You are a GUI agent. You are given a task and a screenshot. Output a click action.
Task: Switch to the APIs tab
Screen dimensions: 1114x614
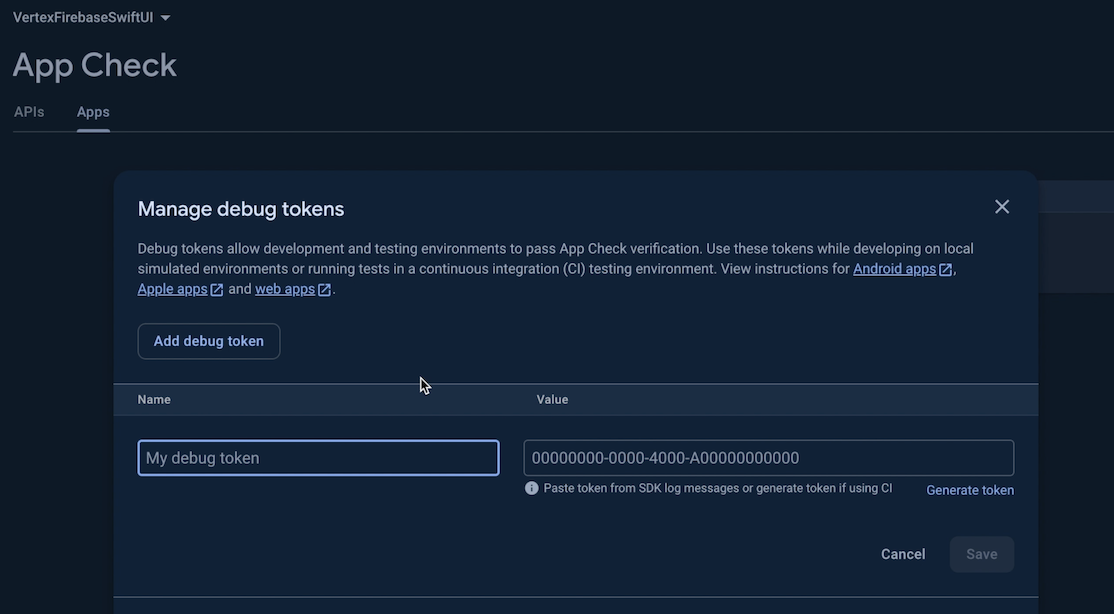tap(29, 112)
